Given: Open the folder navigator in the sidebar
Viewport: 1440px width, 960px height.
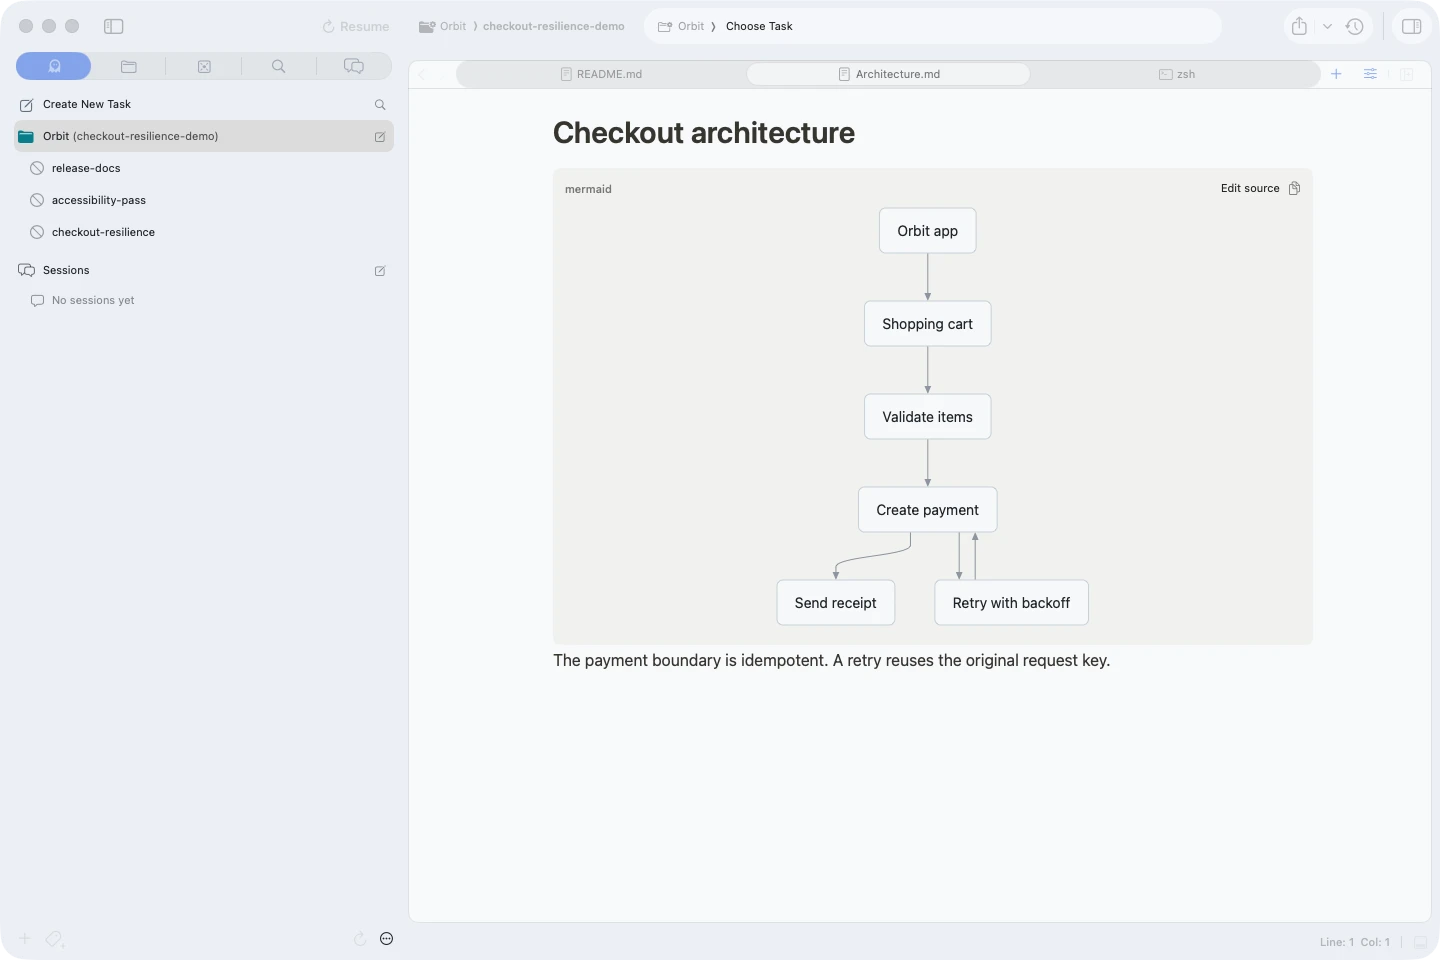Looking at the screenshot, I should pyautogui.click(x=129, y=66).
